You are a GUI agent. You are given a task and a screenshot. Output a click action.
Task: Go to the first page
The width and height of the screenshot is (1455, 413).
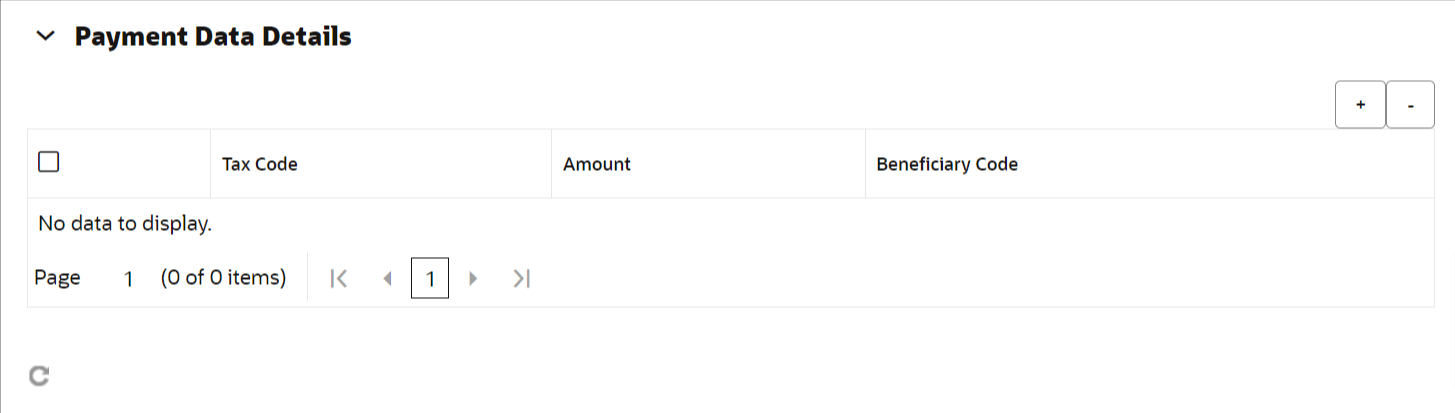[339, 279]
